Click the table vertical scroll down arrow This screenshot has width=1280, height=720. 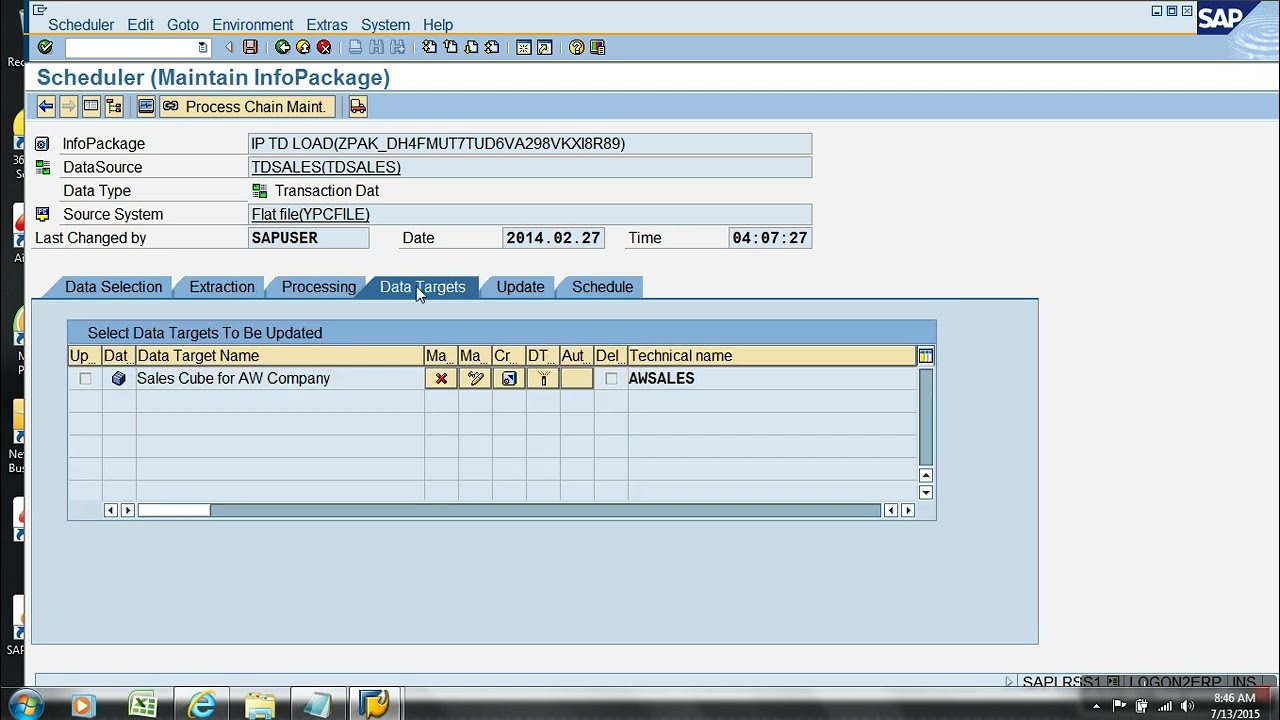pyautogui.click(x=926, y=492)
